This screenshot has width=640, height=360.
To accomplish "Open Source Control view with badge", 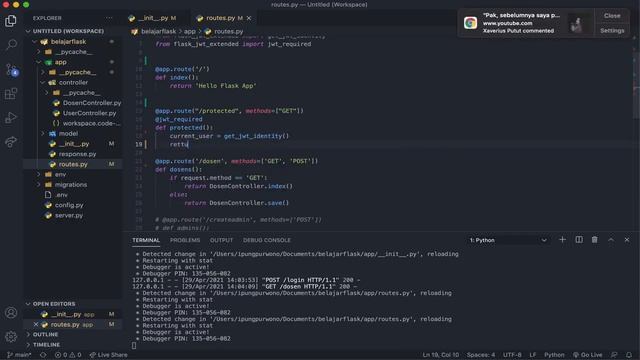I will pyautogui.click(x=11, y=69).
